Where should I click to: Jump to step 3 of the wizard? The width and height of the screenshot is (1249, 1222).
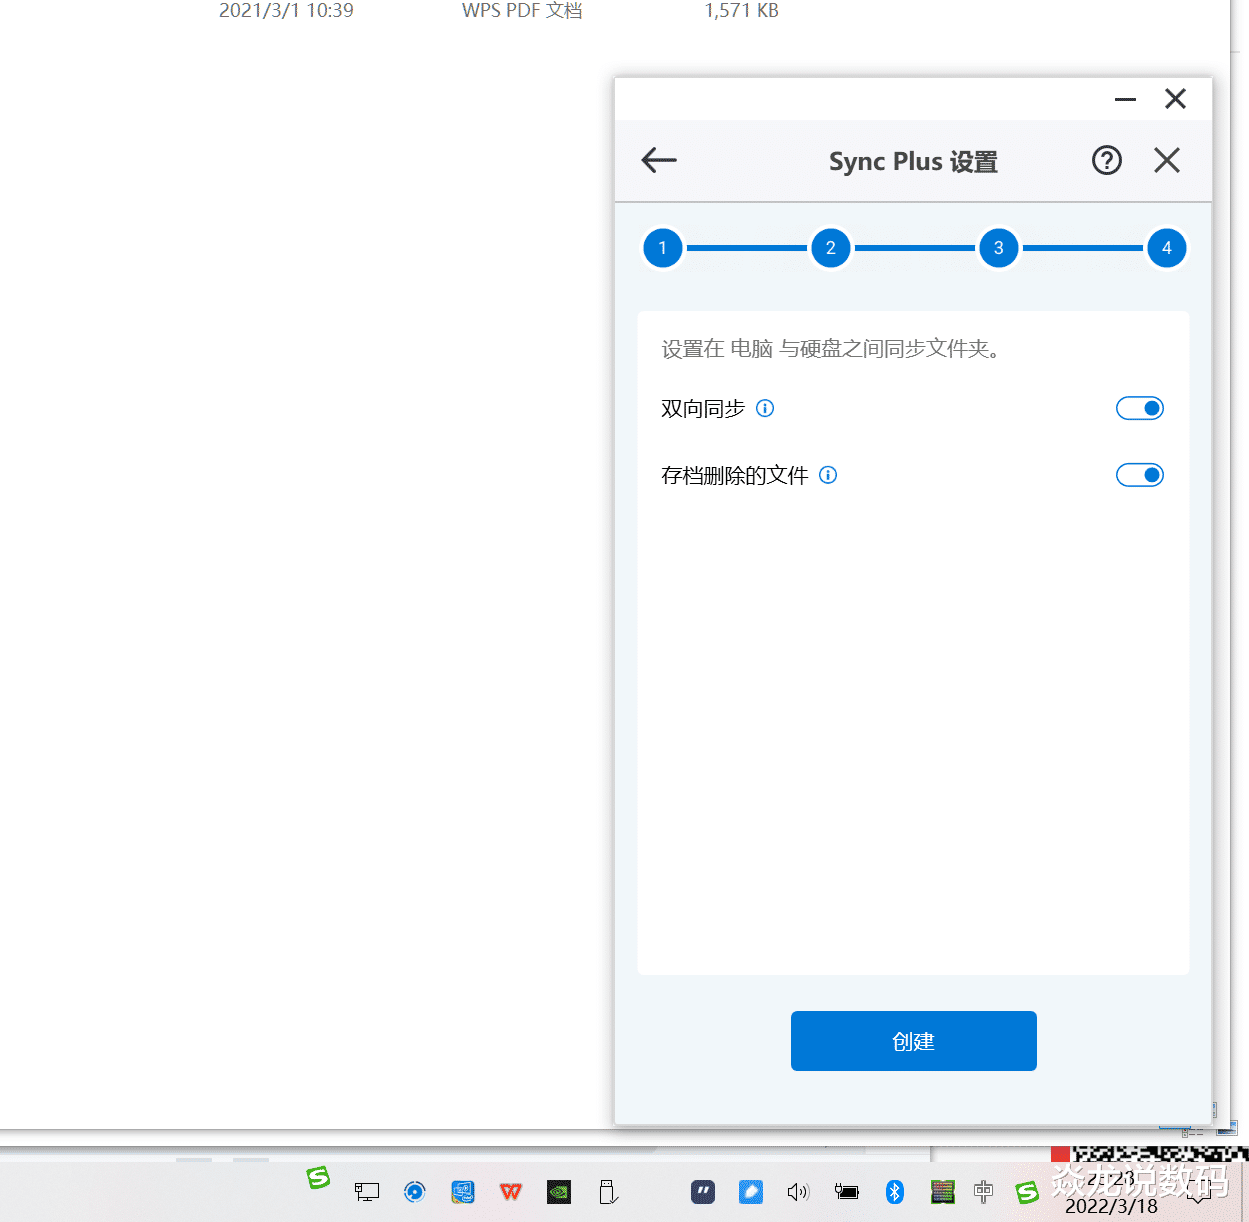point(999,248)
